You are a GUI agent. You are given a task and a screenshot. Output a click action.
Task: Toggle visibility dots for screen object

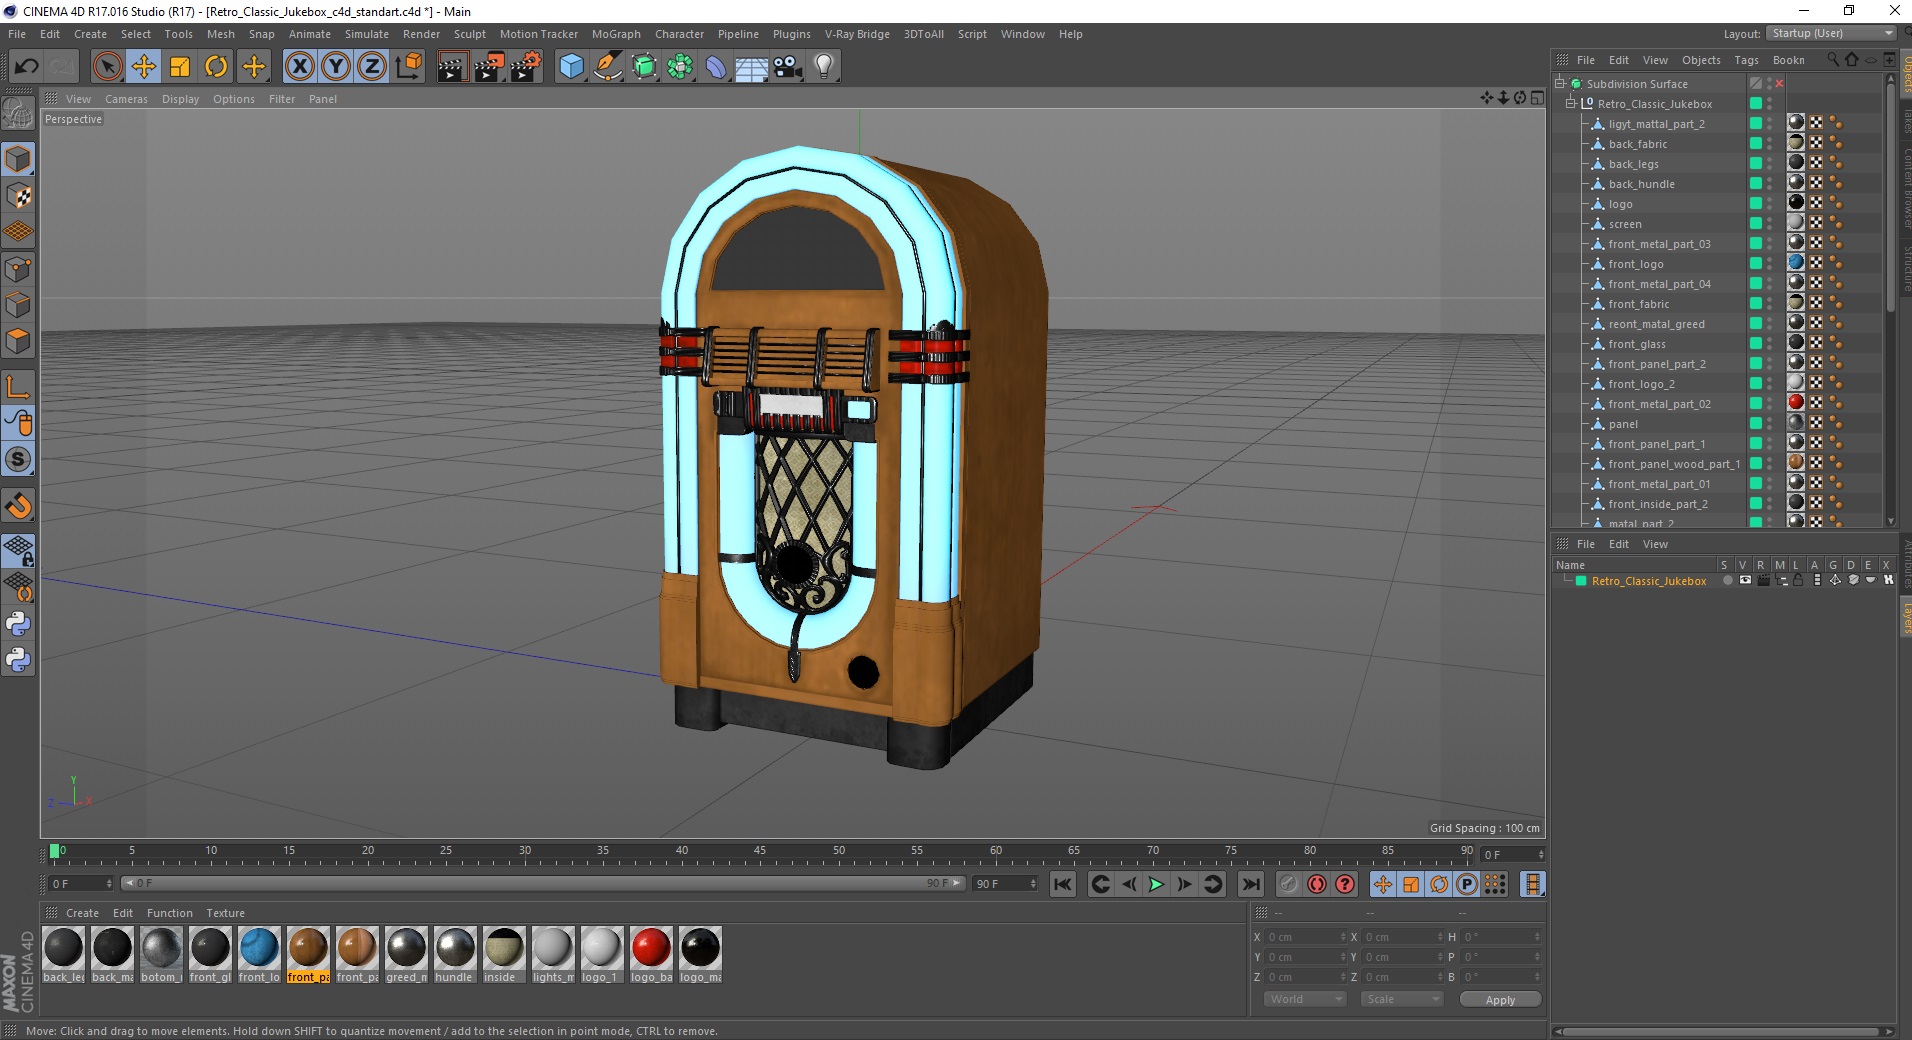click(x=1769, y=224)
